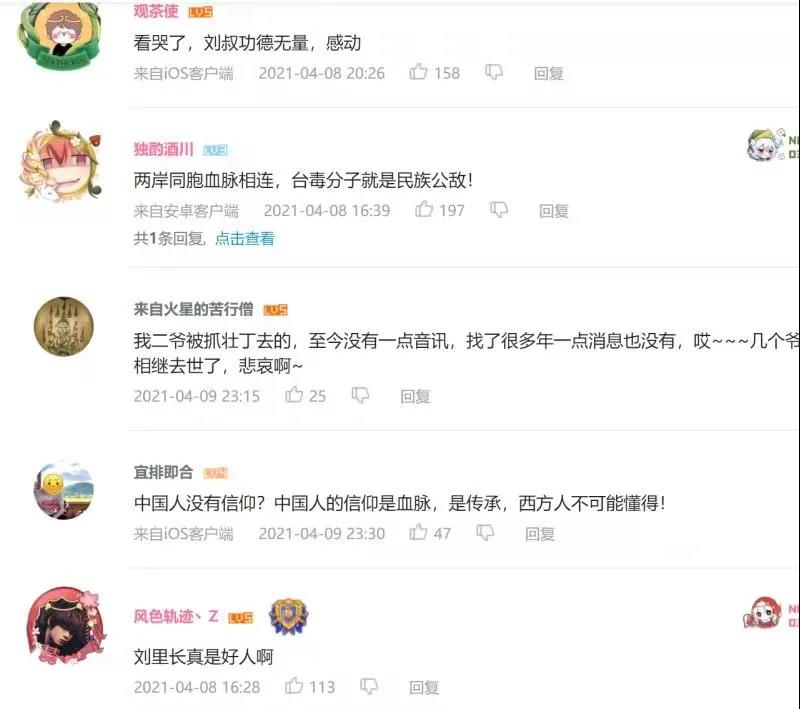Screen dimensions: 800x709
Task: Thumbs-down 风色轨迹、Z's comment
Action: pos(369,687)
